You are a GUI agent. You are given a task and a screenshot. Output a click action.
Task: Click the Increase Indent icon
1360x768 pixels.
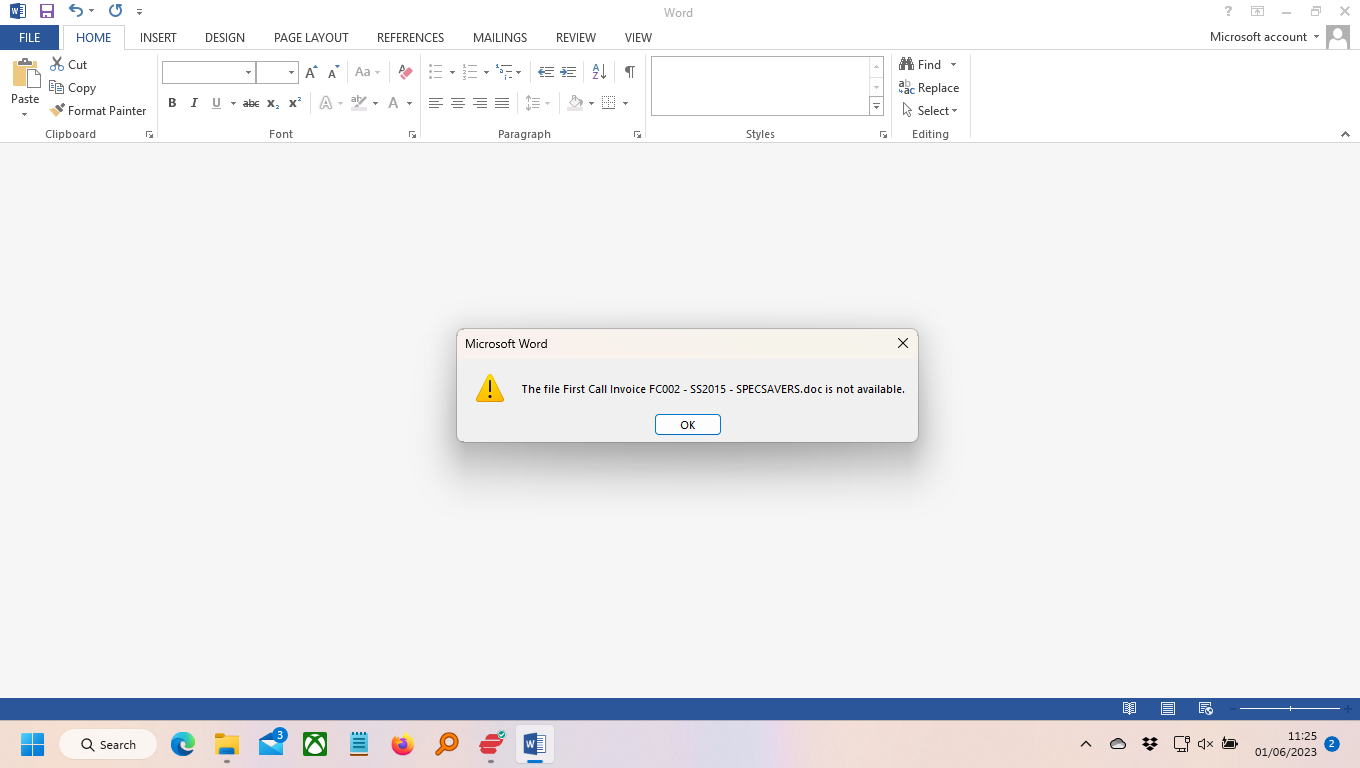tap(568, 72)
